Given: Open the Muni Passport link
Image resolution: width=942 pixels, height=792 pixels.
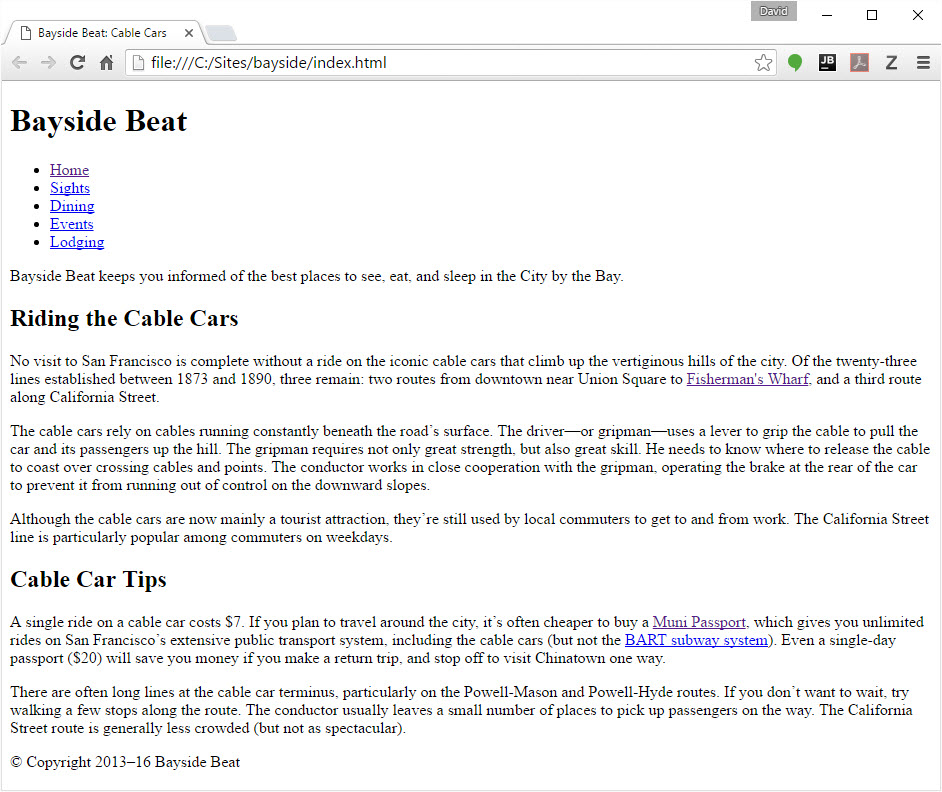Looking at the screenshot, I should pos(699,622).
